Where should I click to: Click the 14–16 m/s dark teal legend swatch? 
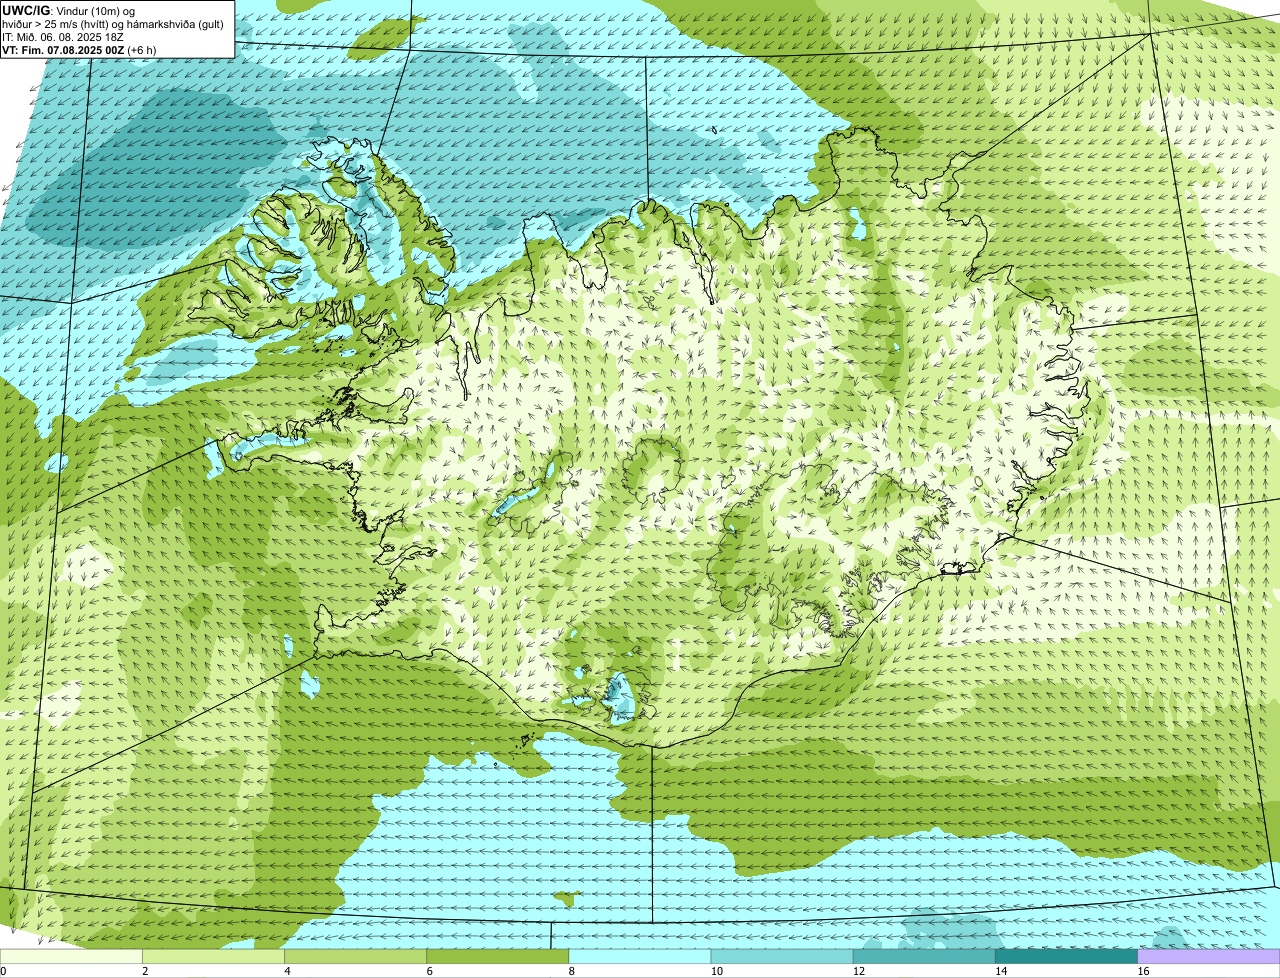pos(1066,957)
